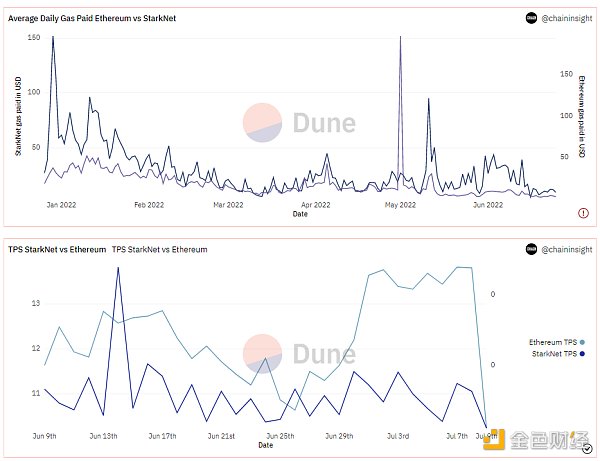The width and height of the screenshot is (600, 461).
Task: Click the red warning icon on gas chart
Action: pos(583,213)
